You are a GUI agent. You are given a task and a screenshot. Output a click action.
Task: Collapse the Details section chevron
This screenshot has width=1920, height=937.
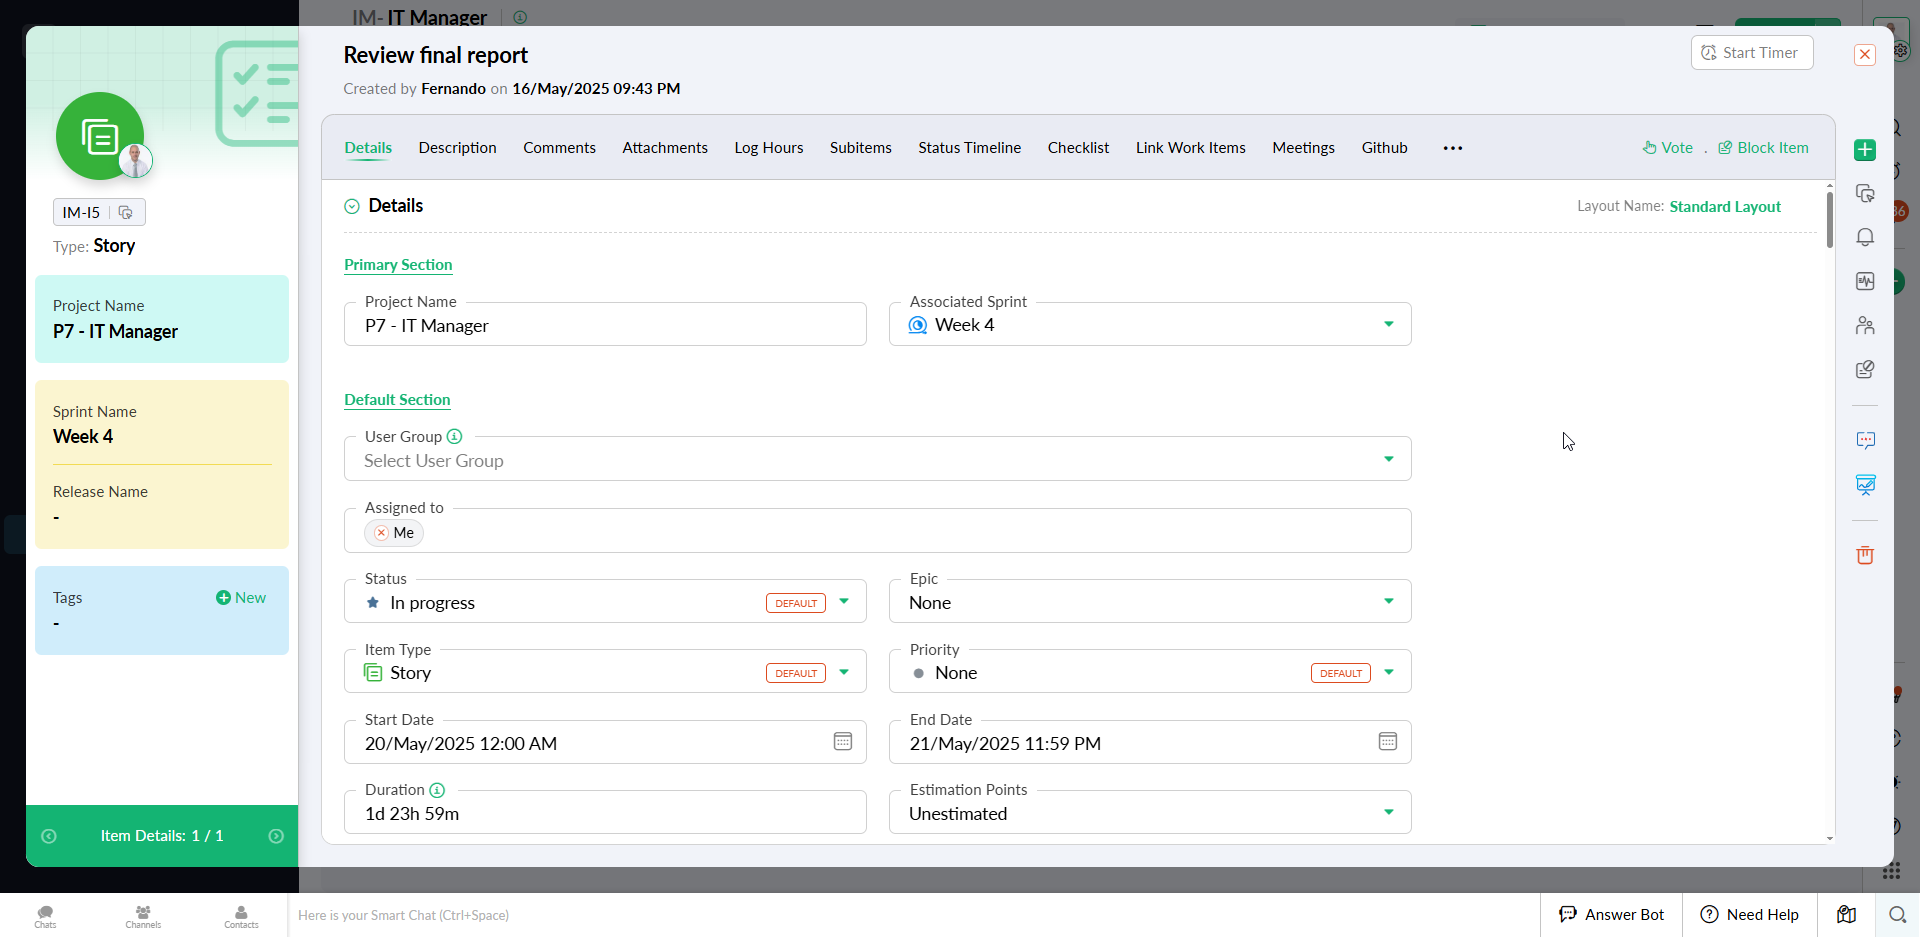[352, 206]
